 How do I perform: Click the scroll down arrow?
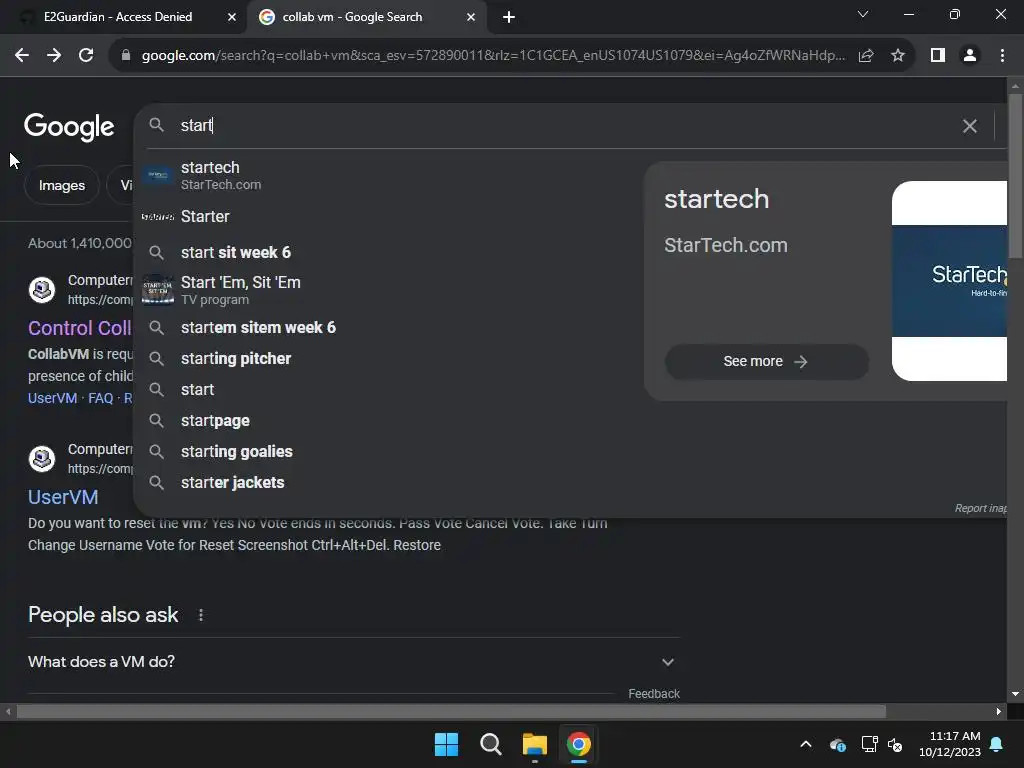click(x=1016, y=694)
